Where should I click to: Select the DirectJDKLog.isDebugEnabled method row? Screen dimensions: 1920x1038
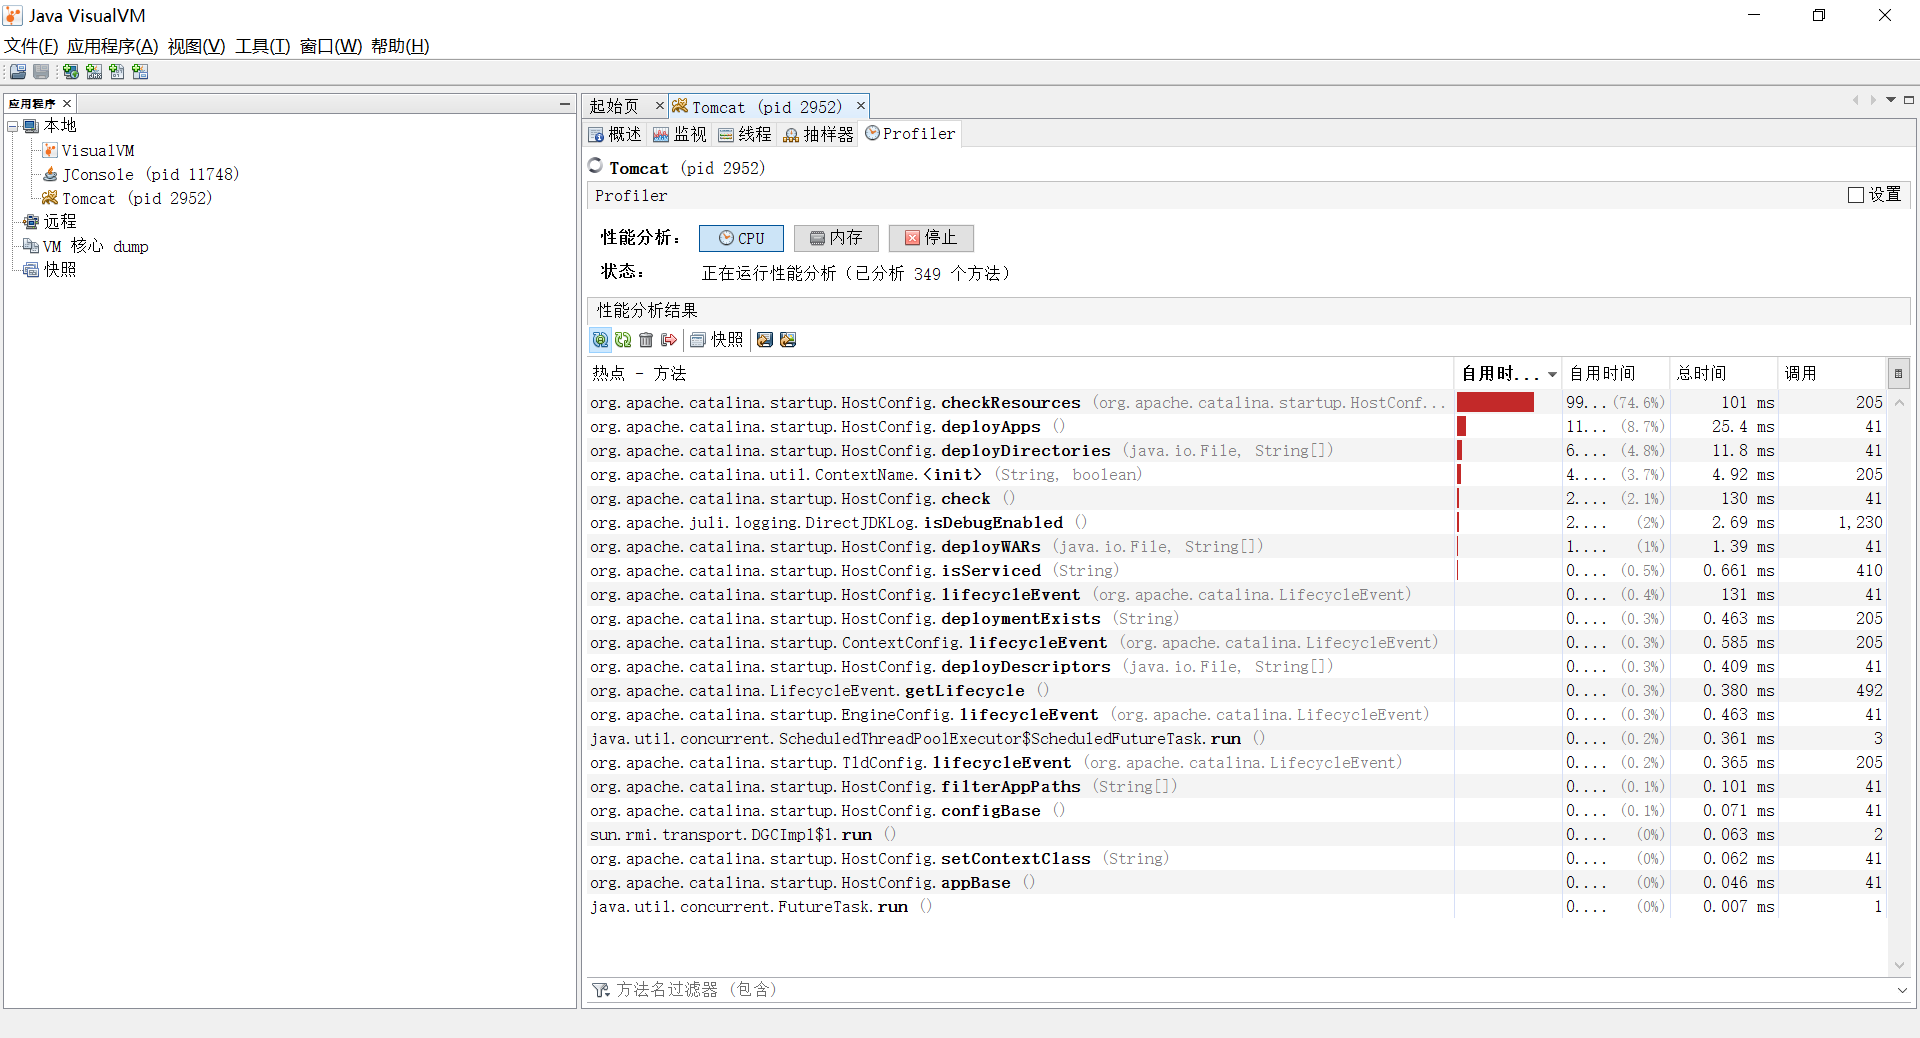pyautogui.click(x=1236, y=523)
